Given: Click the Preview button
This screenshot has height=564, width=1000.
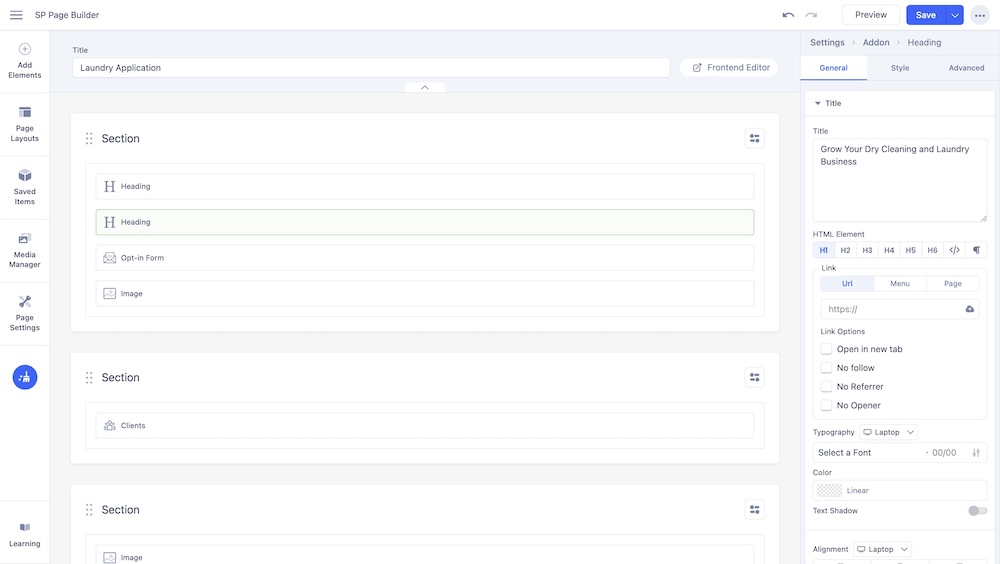Looking at the screenshot, I should point(870,15).
